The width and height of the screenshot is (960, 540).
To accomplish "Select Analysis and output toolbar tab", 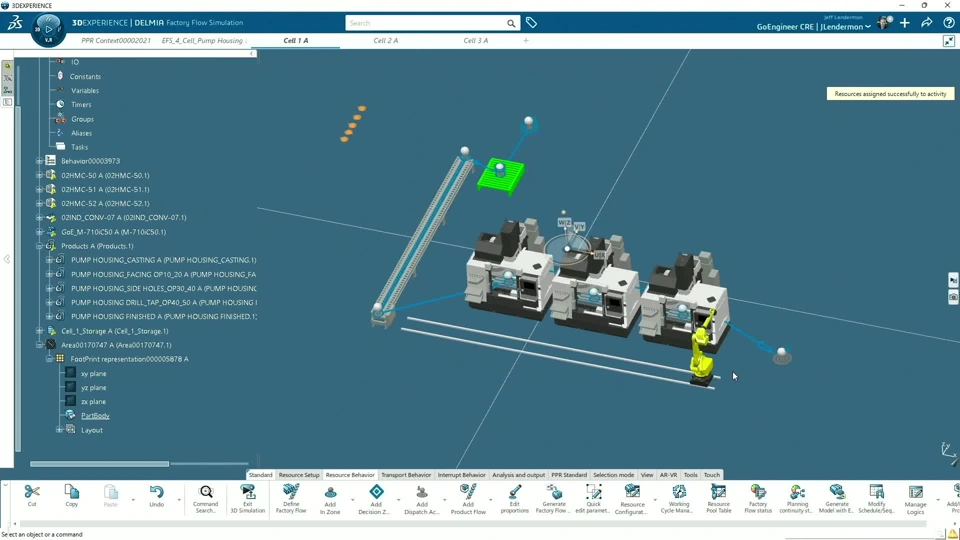I will (x=519, y=474).
